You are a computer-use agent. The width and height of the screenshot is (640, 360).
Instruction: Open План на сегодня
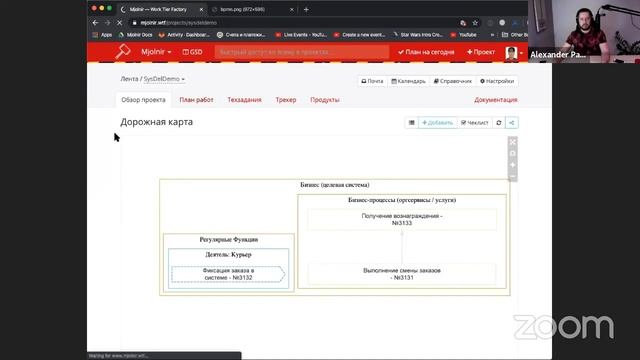click(426, 52)
